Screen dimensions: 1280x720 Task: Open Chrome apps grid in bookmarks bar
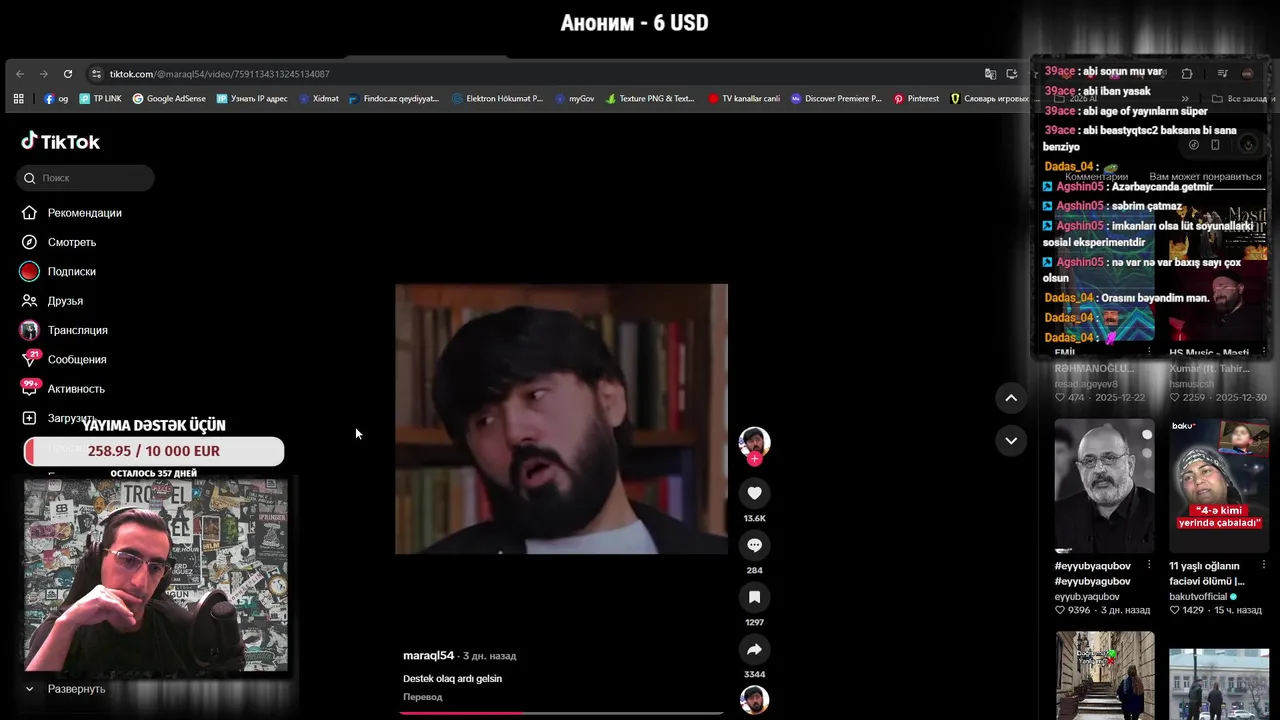point(18,99)
